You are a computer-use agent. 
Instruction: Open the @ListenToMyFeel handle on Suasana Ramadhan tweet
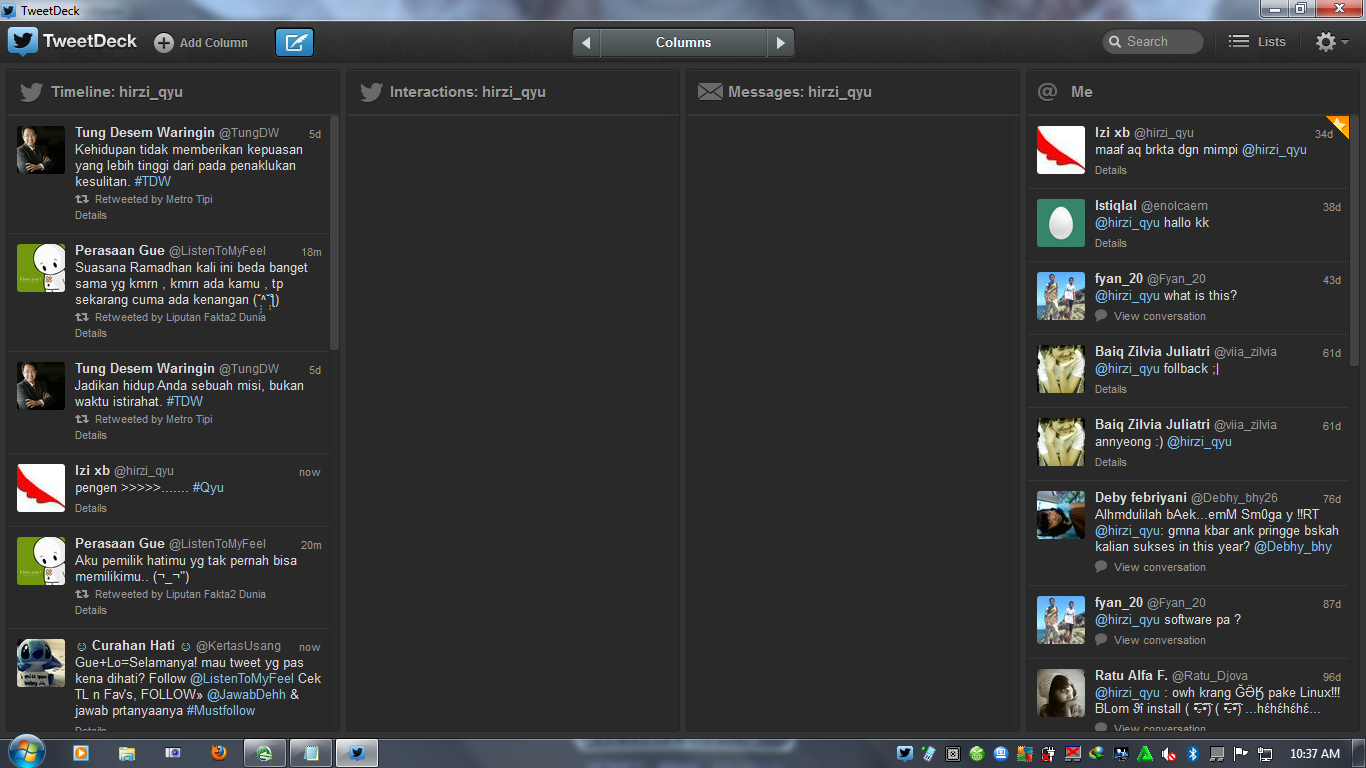[x=217, y=251]
